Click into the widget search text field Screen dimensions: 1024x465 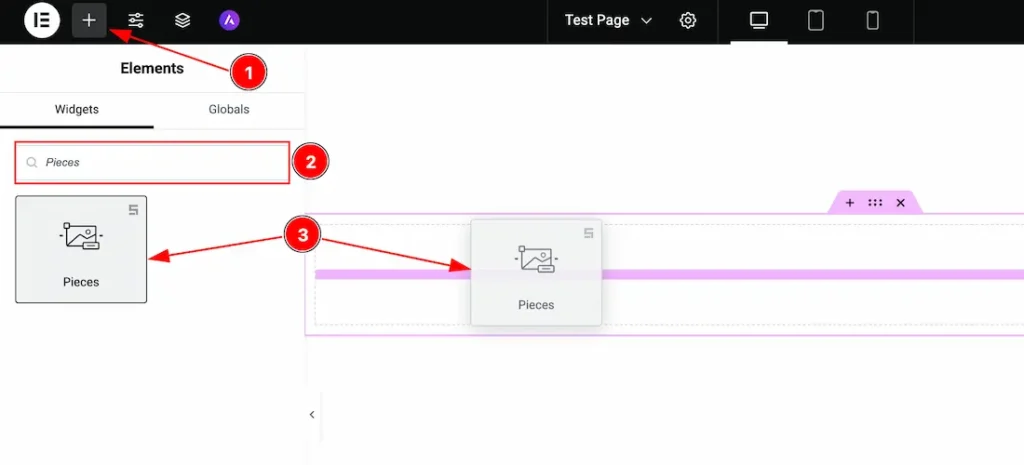coord(160,162)
